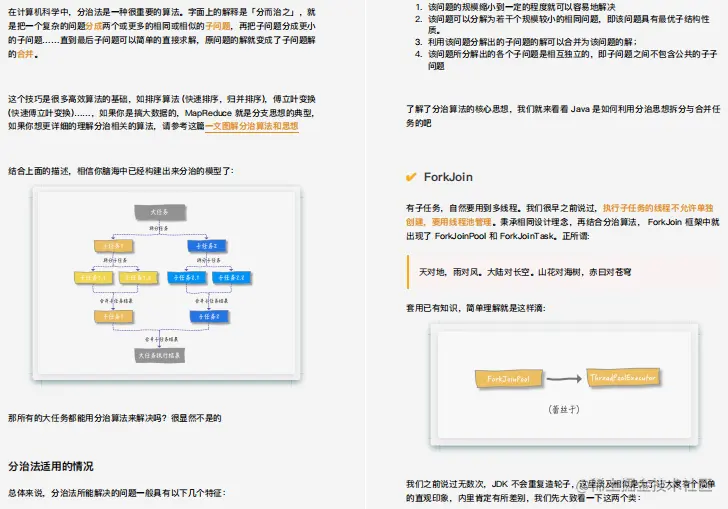
Task: Click the (蕾丝于) caption under the diagram
Action: (x=564, y=410)
